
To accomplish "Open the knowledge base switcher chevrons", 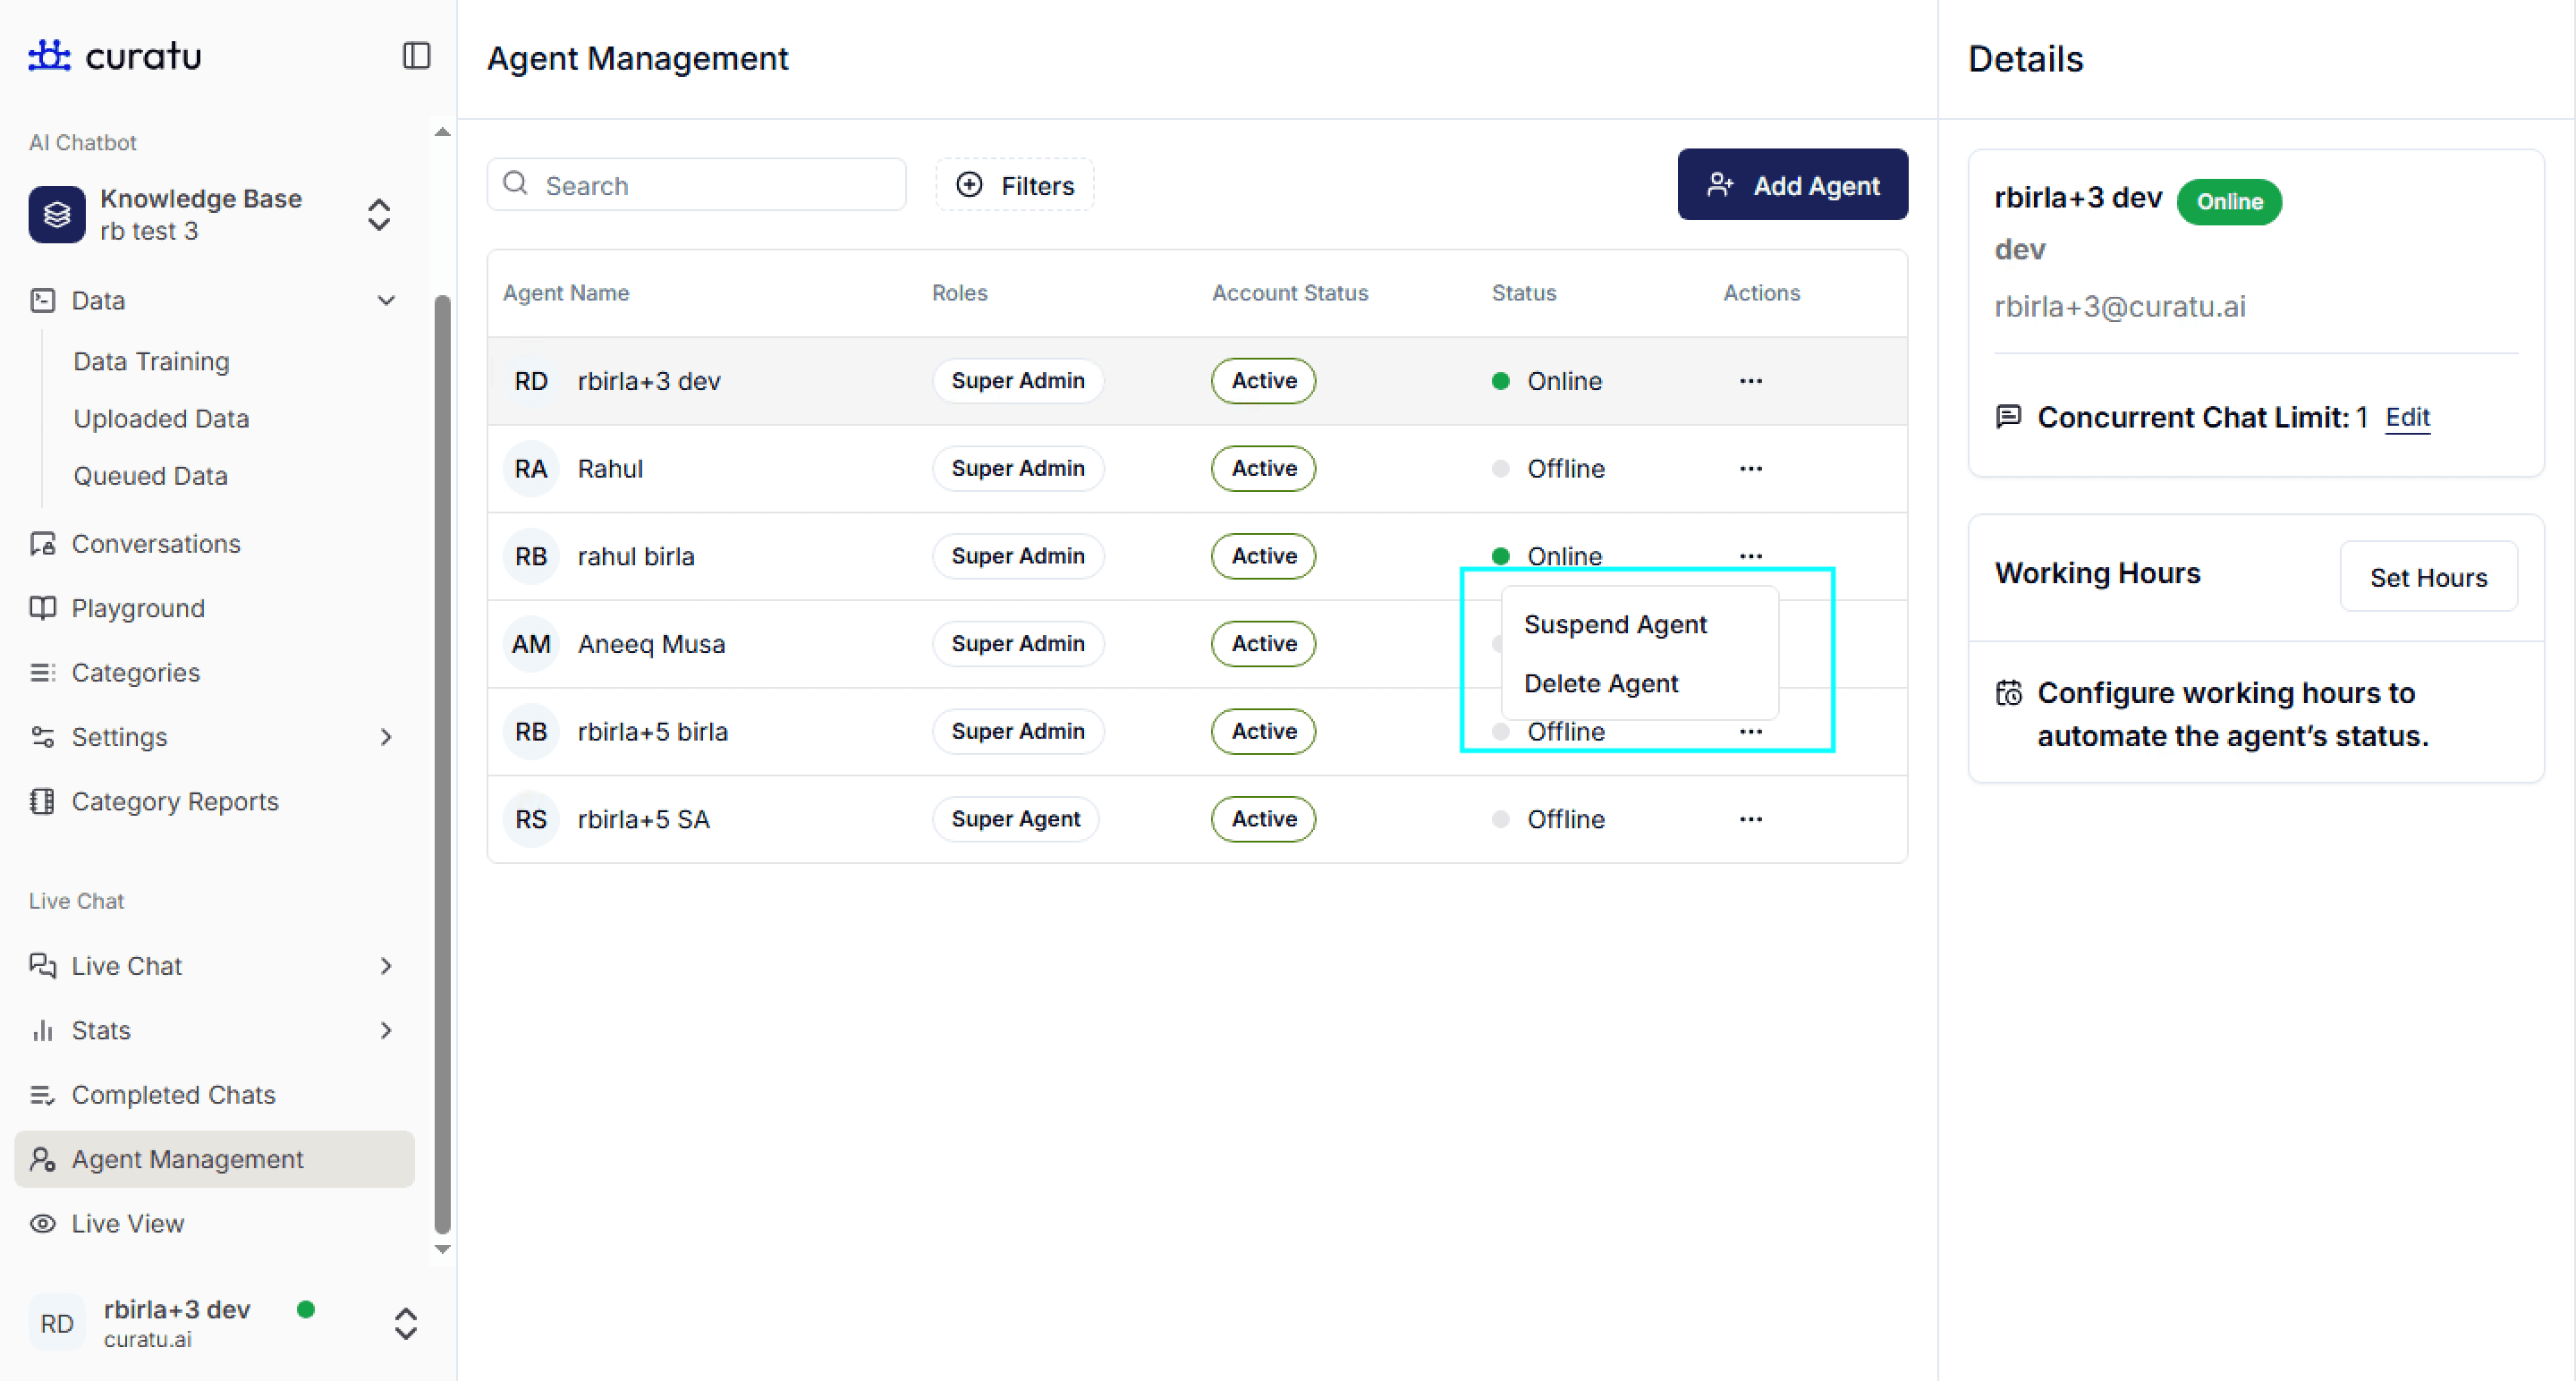I will point(379,214).
